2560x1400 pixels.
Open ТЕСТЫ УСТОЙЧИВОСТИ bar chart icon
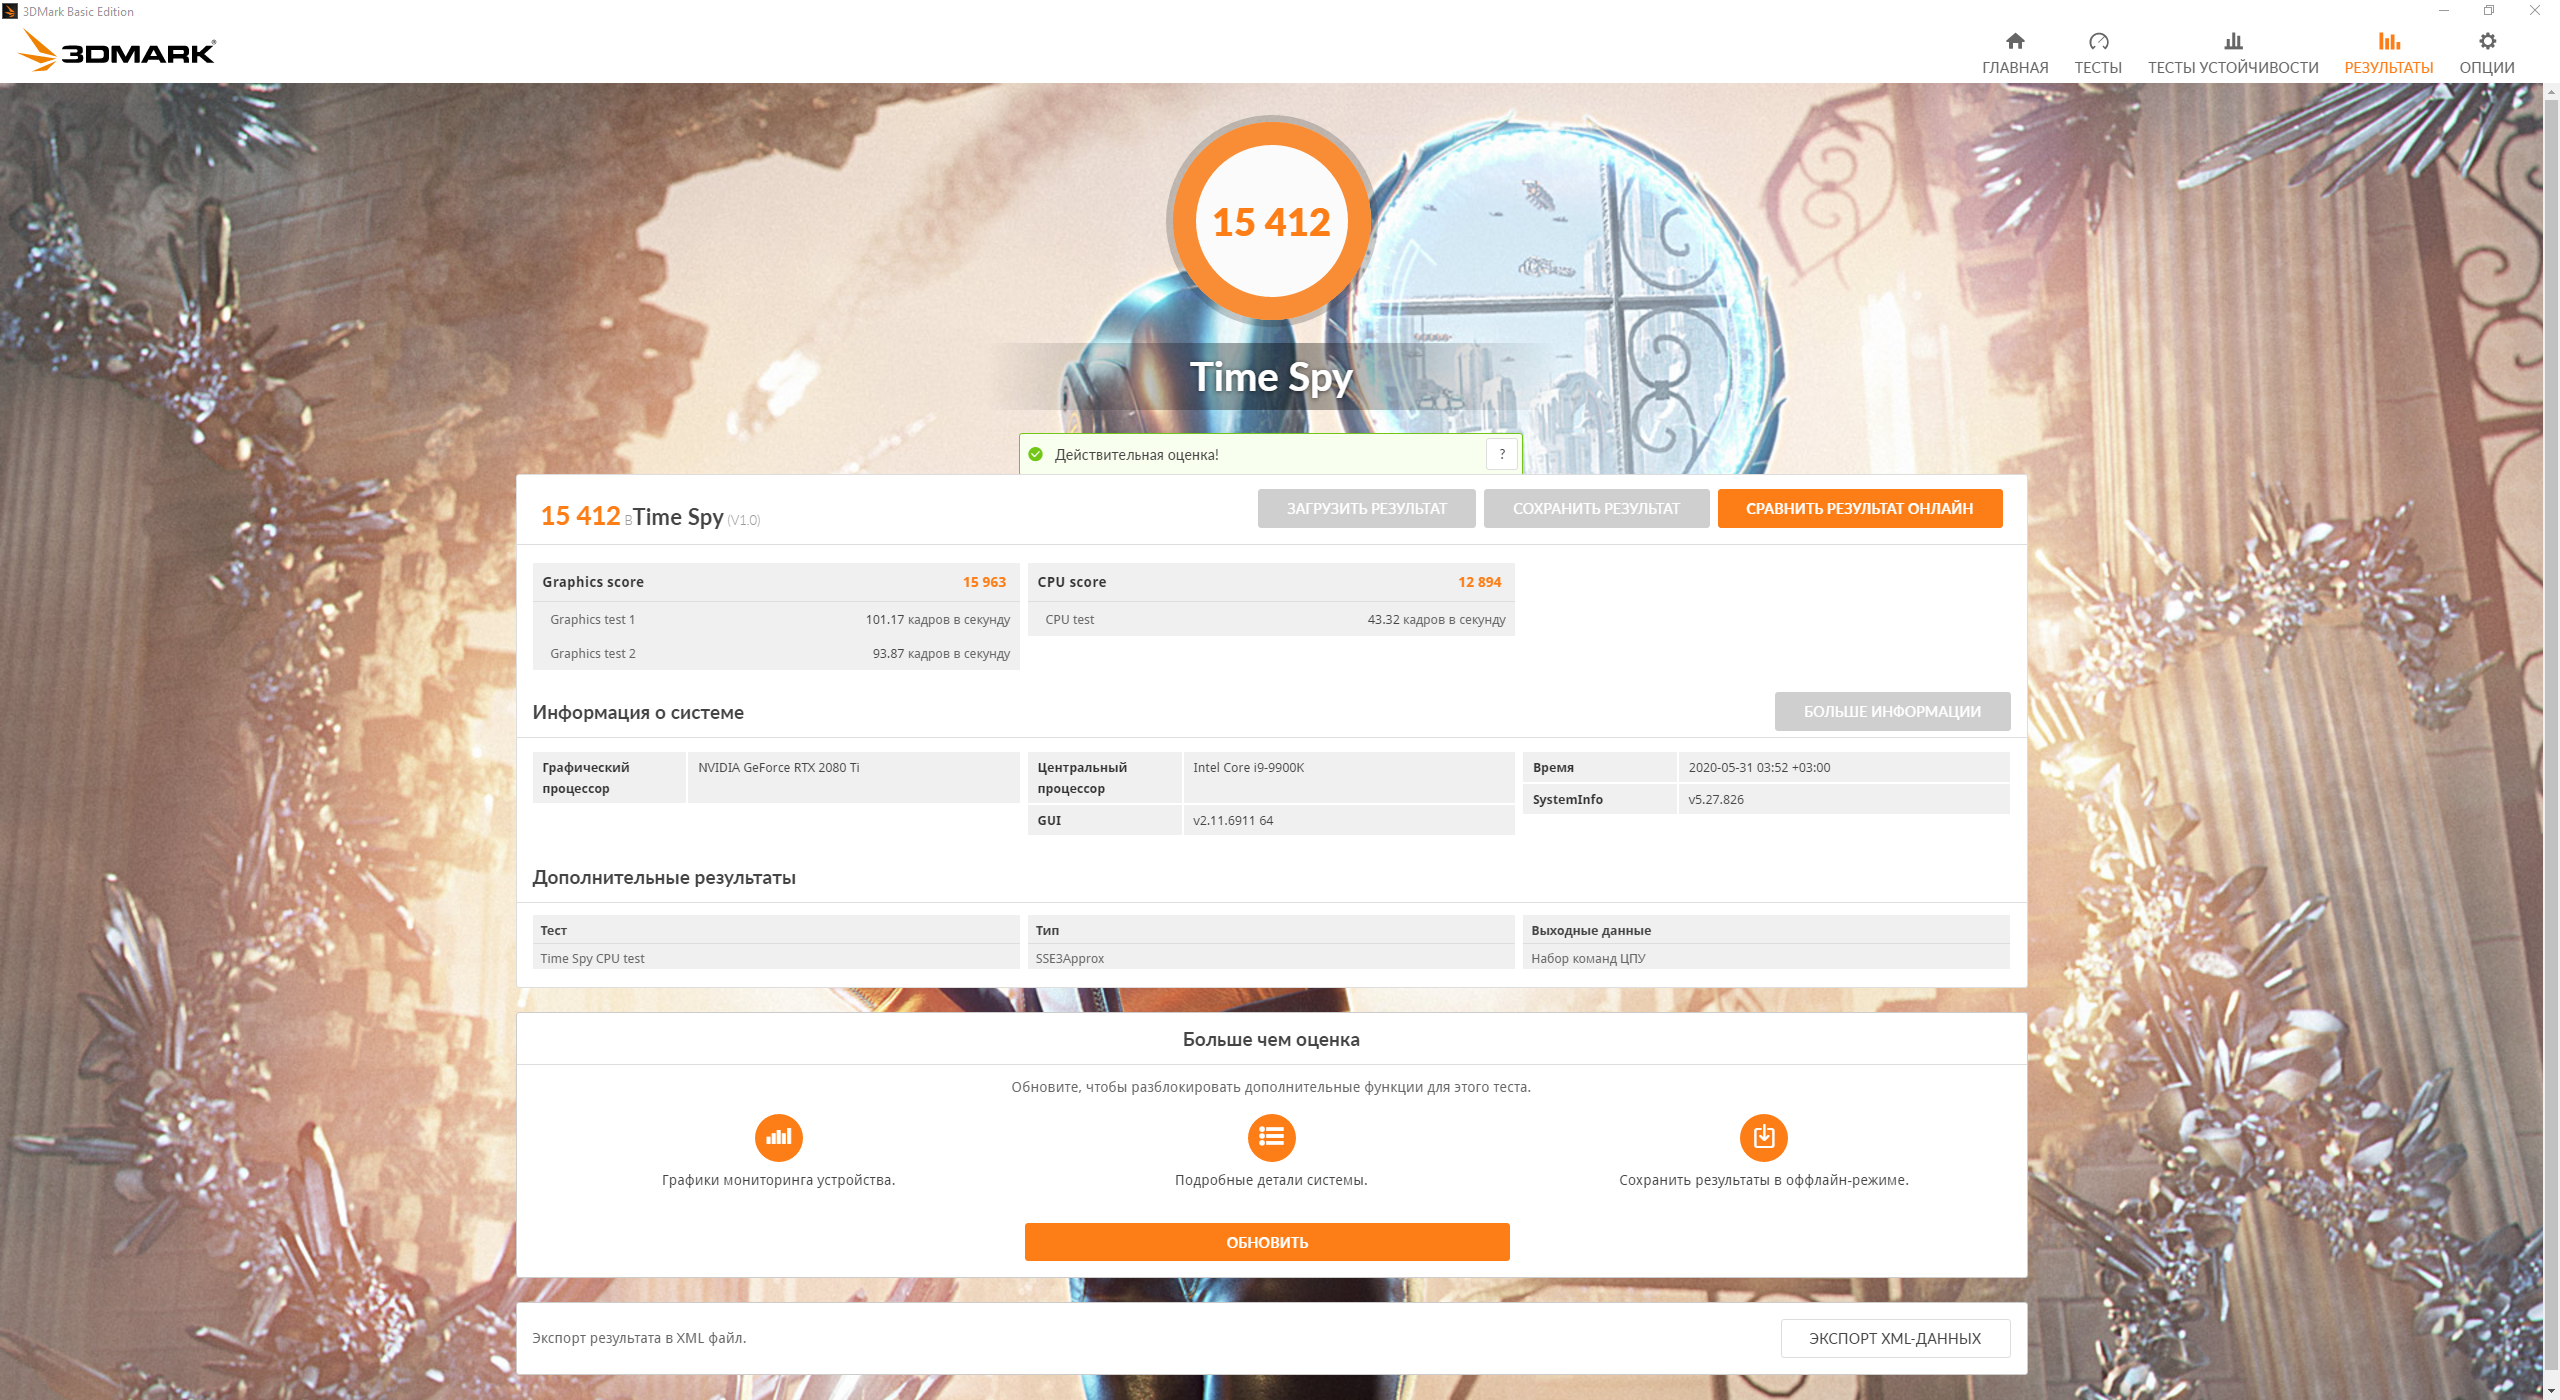[2232, 41]
